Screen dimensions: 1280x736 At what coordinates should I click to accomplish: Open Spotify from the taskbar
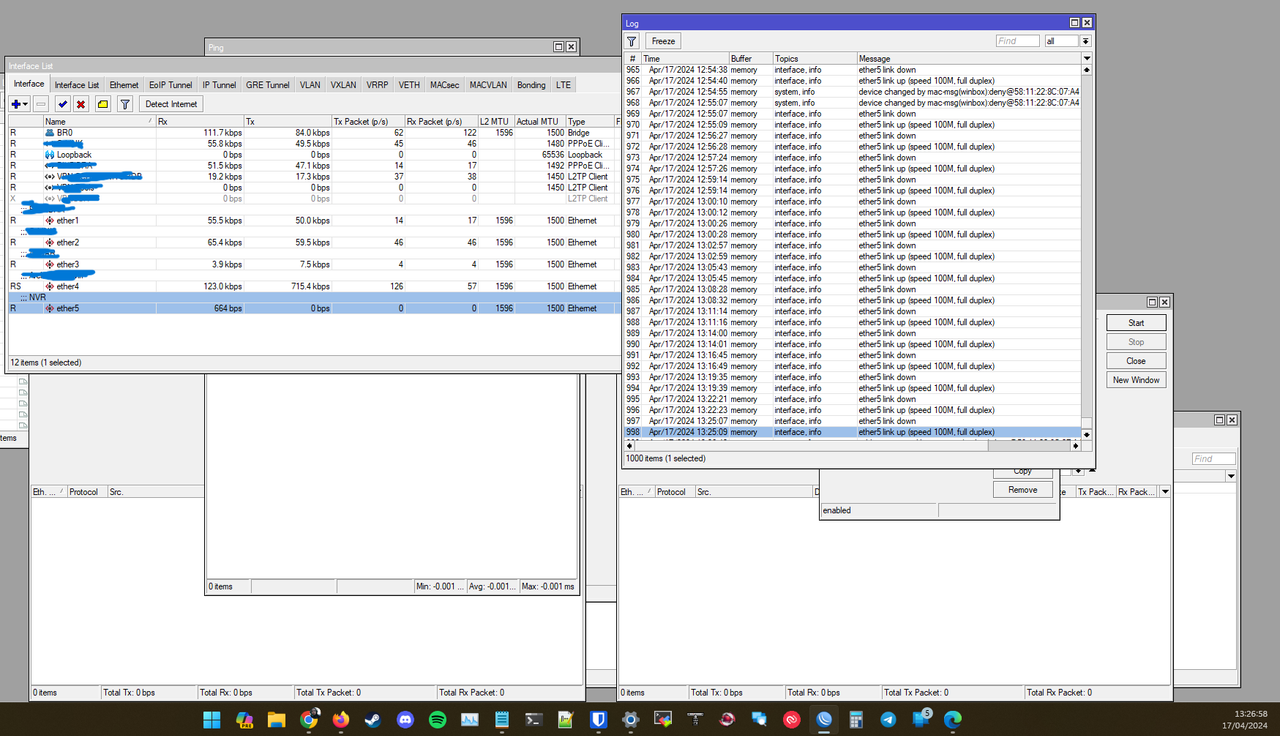437,719
